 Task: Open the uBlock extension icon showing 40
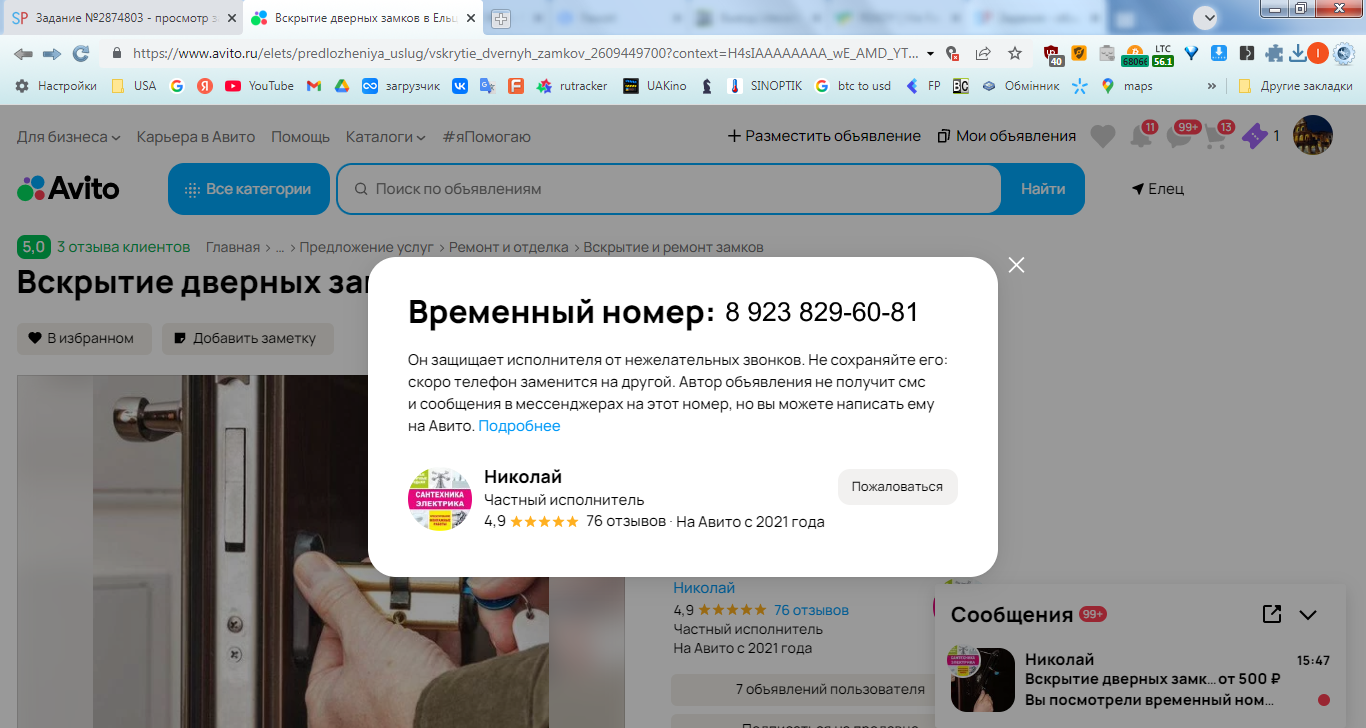tap(1053, 54)
